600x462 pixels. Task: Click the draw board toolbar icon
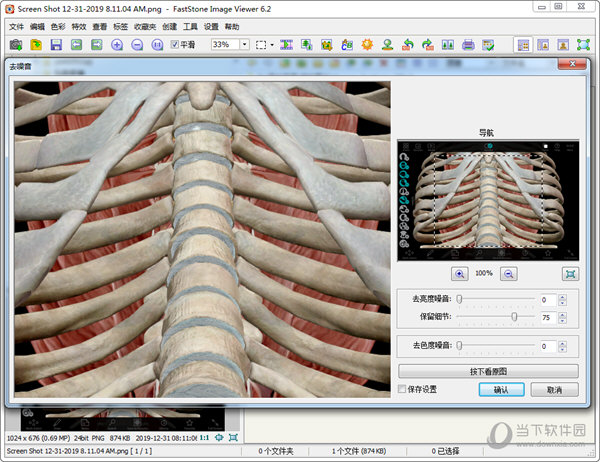point(347,45)
